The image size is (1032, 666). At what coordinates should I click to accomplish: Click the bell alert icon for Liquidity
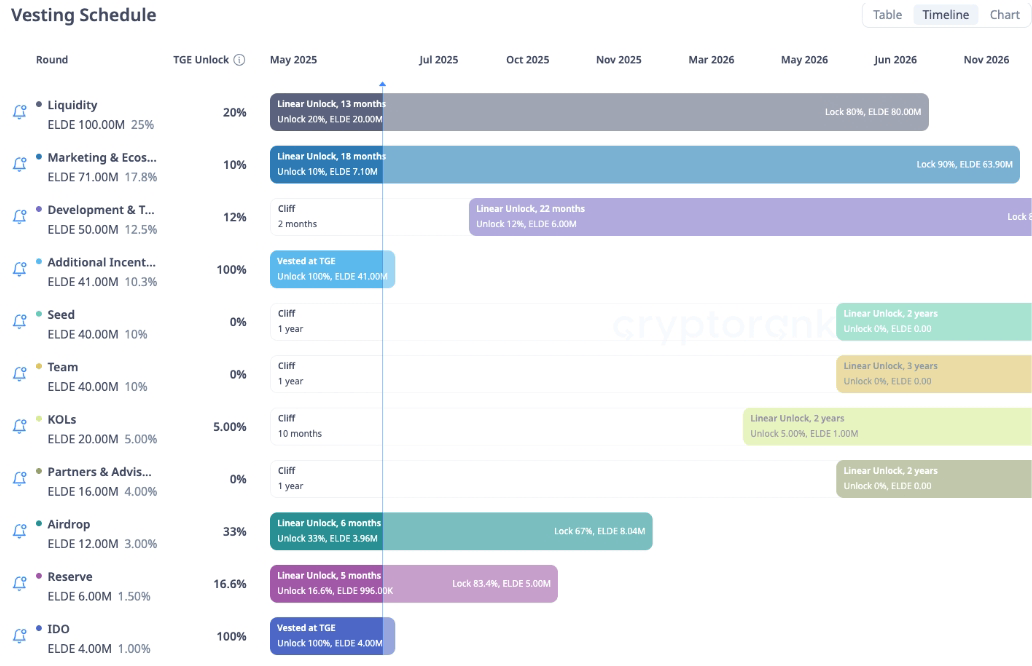point(19,113)
